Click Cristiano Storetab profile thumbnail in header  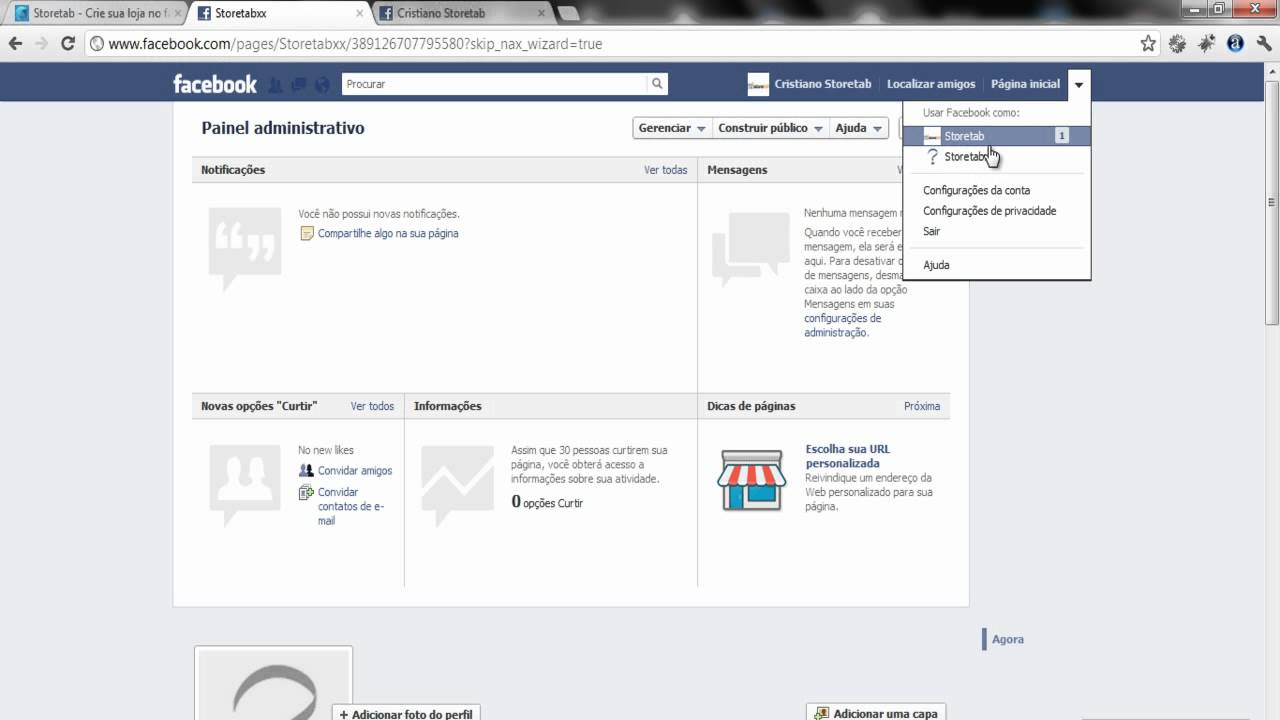tap(758, 84)
